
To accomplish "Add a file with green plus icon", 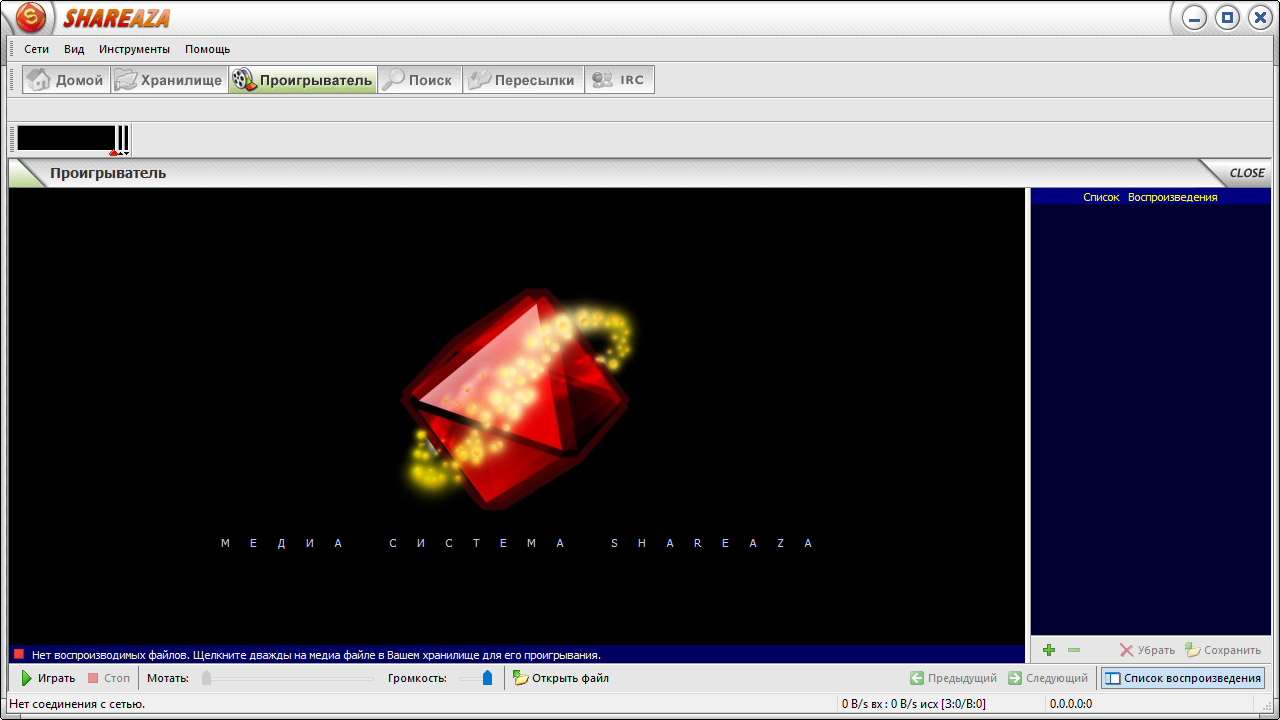I will (x=1049, y=650).
